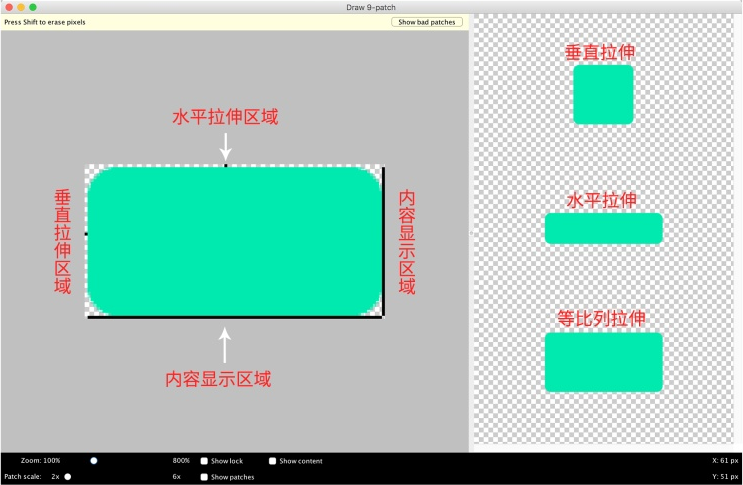
Task: Minimize the window with the yellow button
Action: tap(20, 7)
